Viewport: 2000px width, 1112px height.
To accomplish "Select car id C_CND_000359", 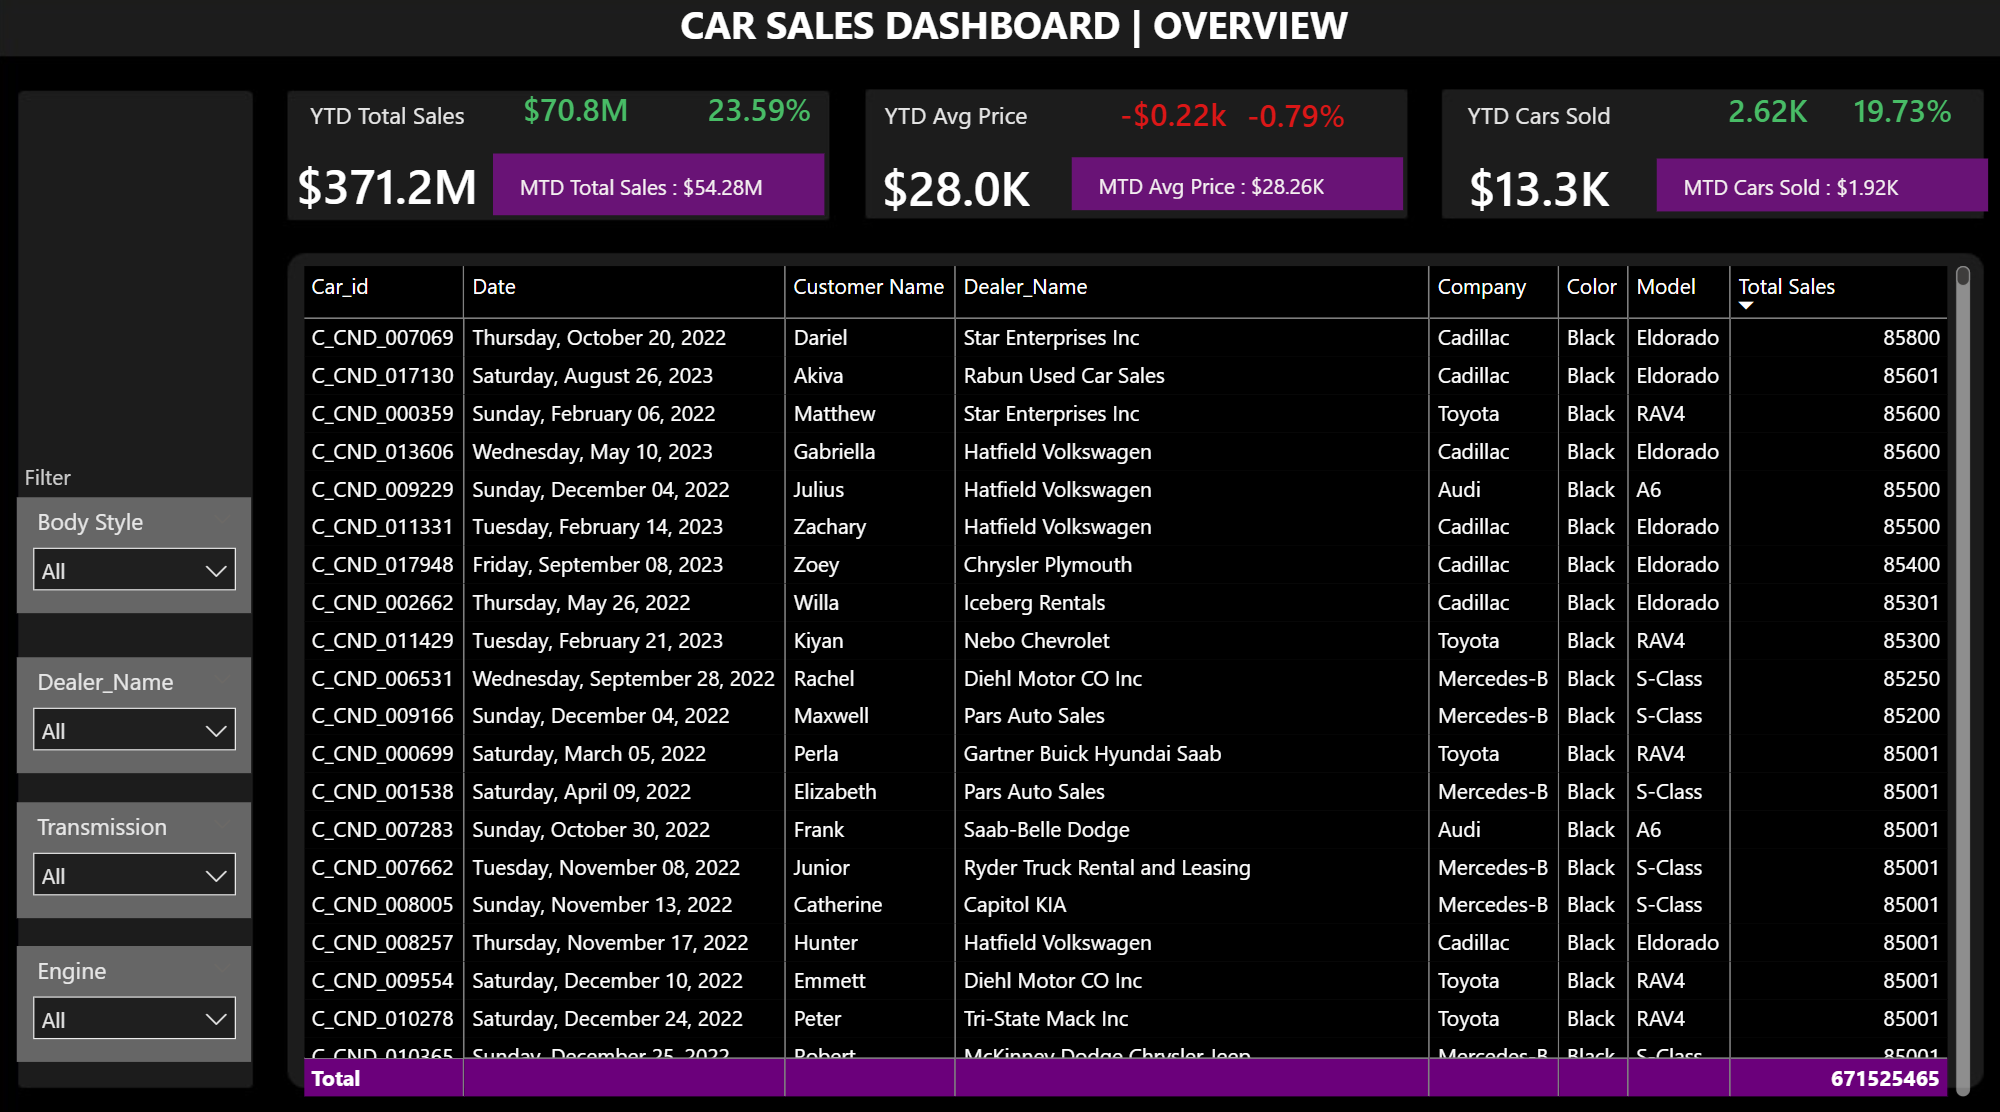I will click(x=382, y=414).
